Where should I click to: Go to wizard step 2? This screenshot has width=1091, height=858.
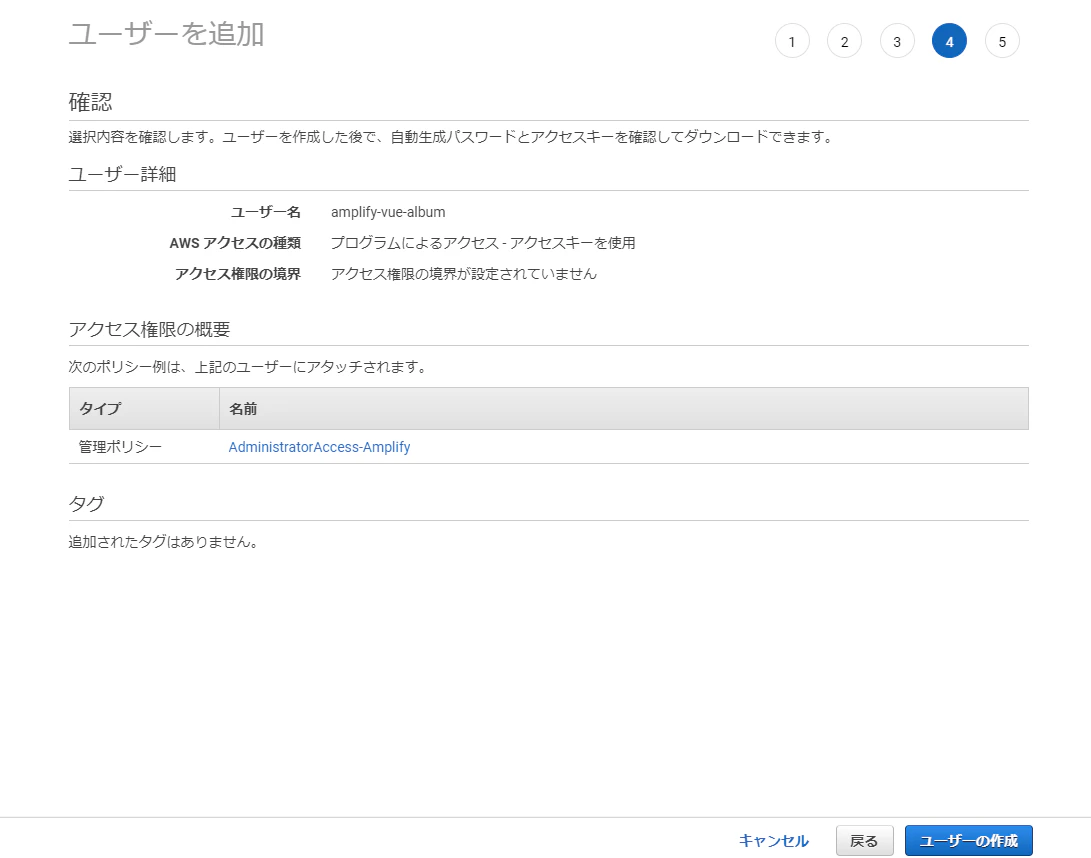point(844,41)
